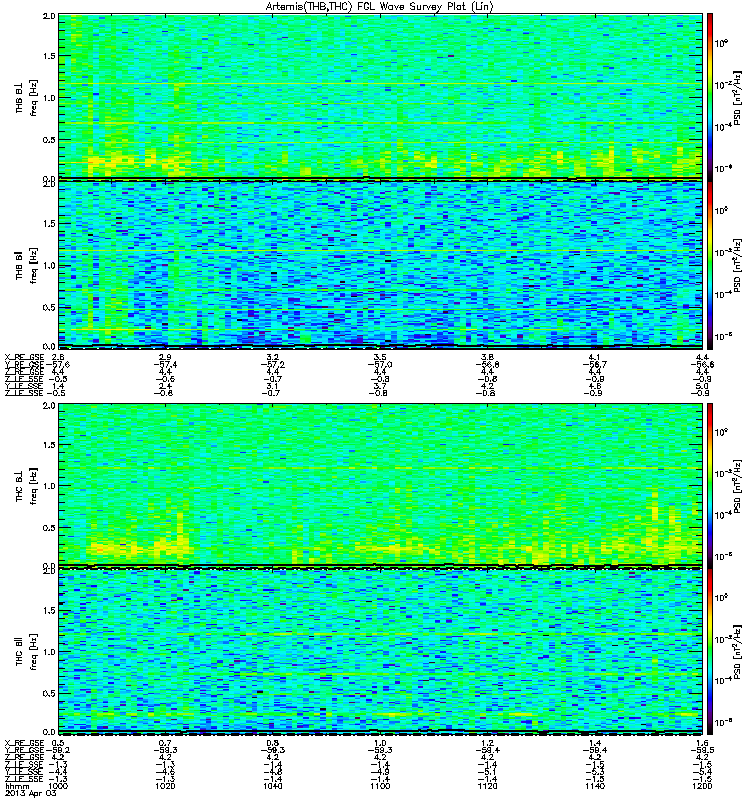The image size is (750, 800).
Task: Click the 'THB B∥ freq [Hz]' y-axis label
Action: pyautogui.click(x=27, y=265)
